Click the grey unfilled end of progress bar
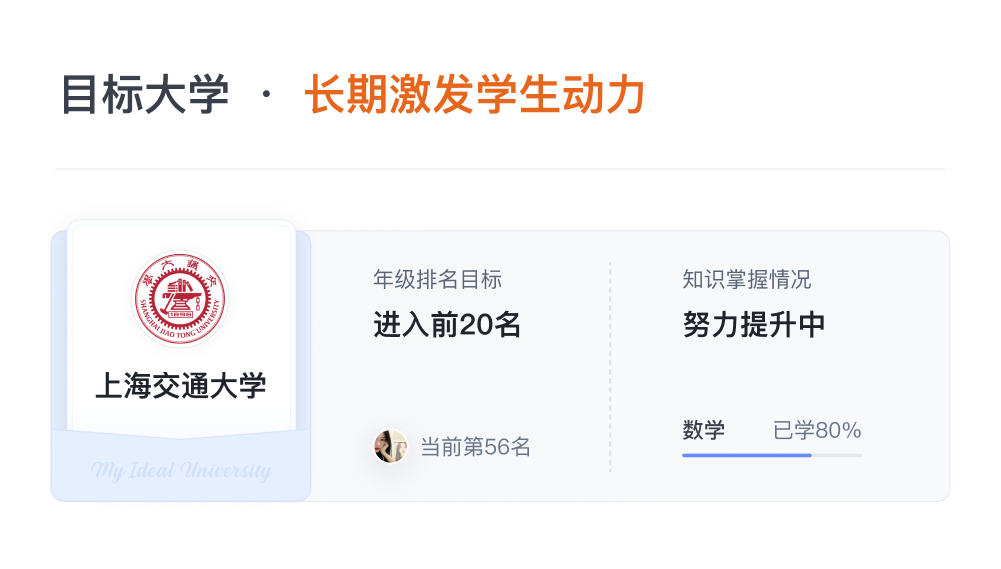The width and height of the screenshot is (1001, 569). pyautogui.click(x=838, y=455)
